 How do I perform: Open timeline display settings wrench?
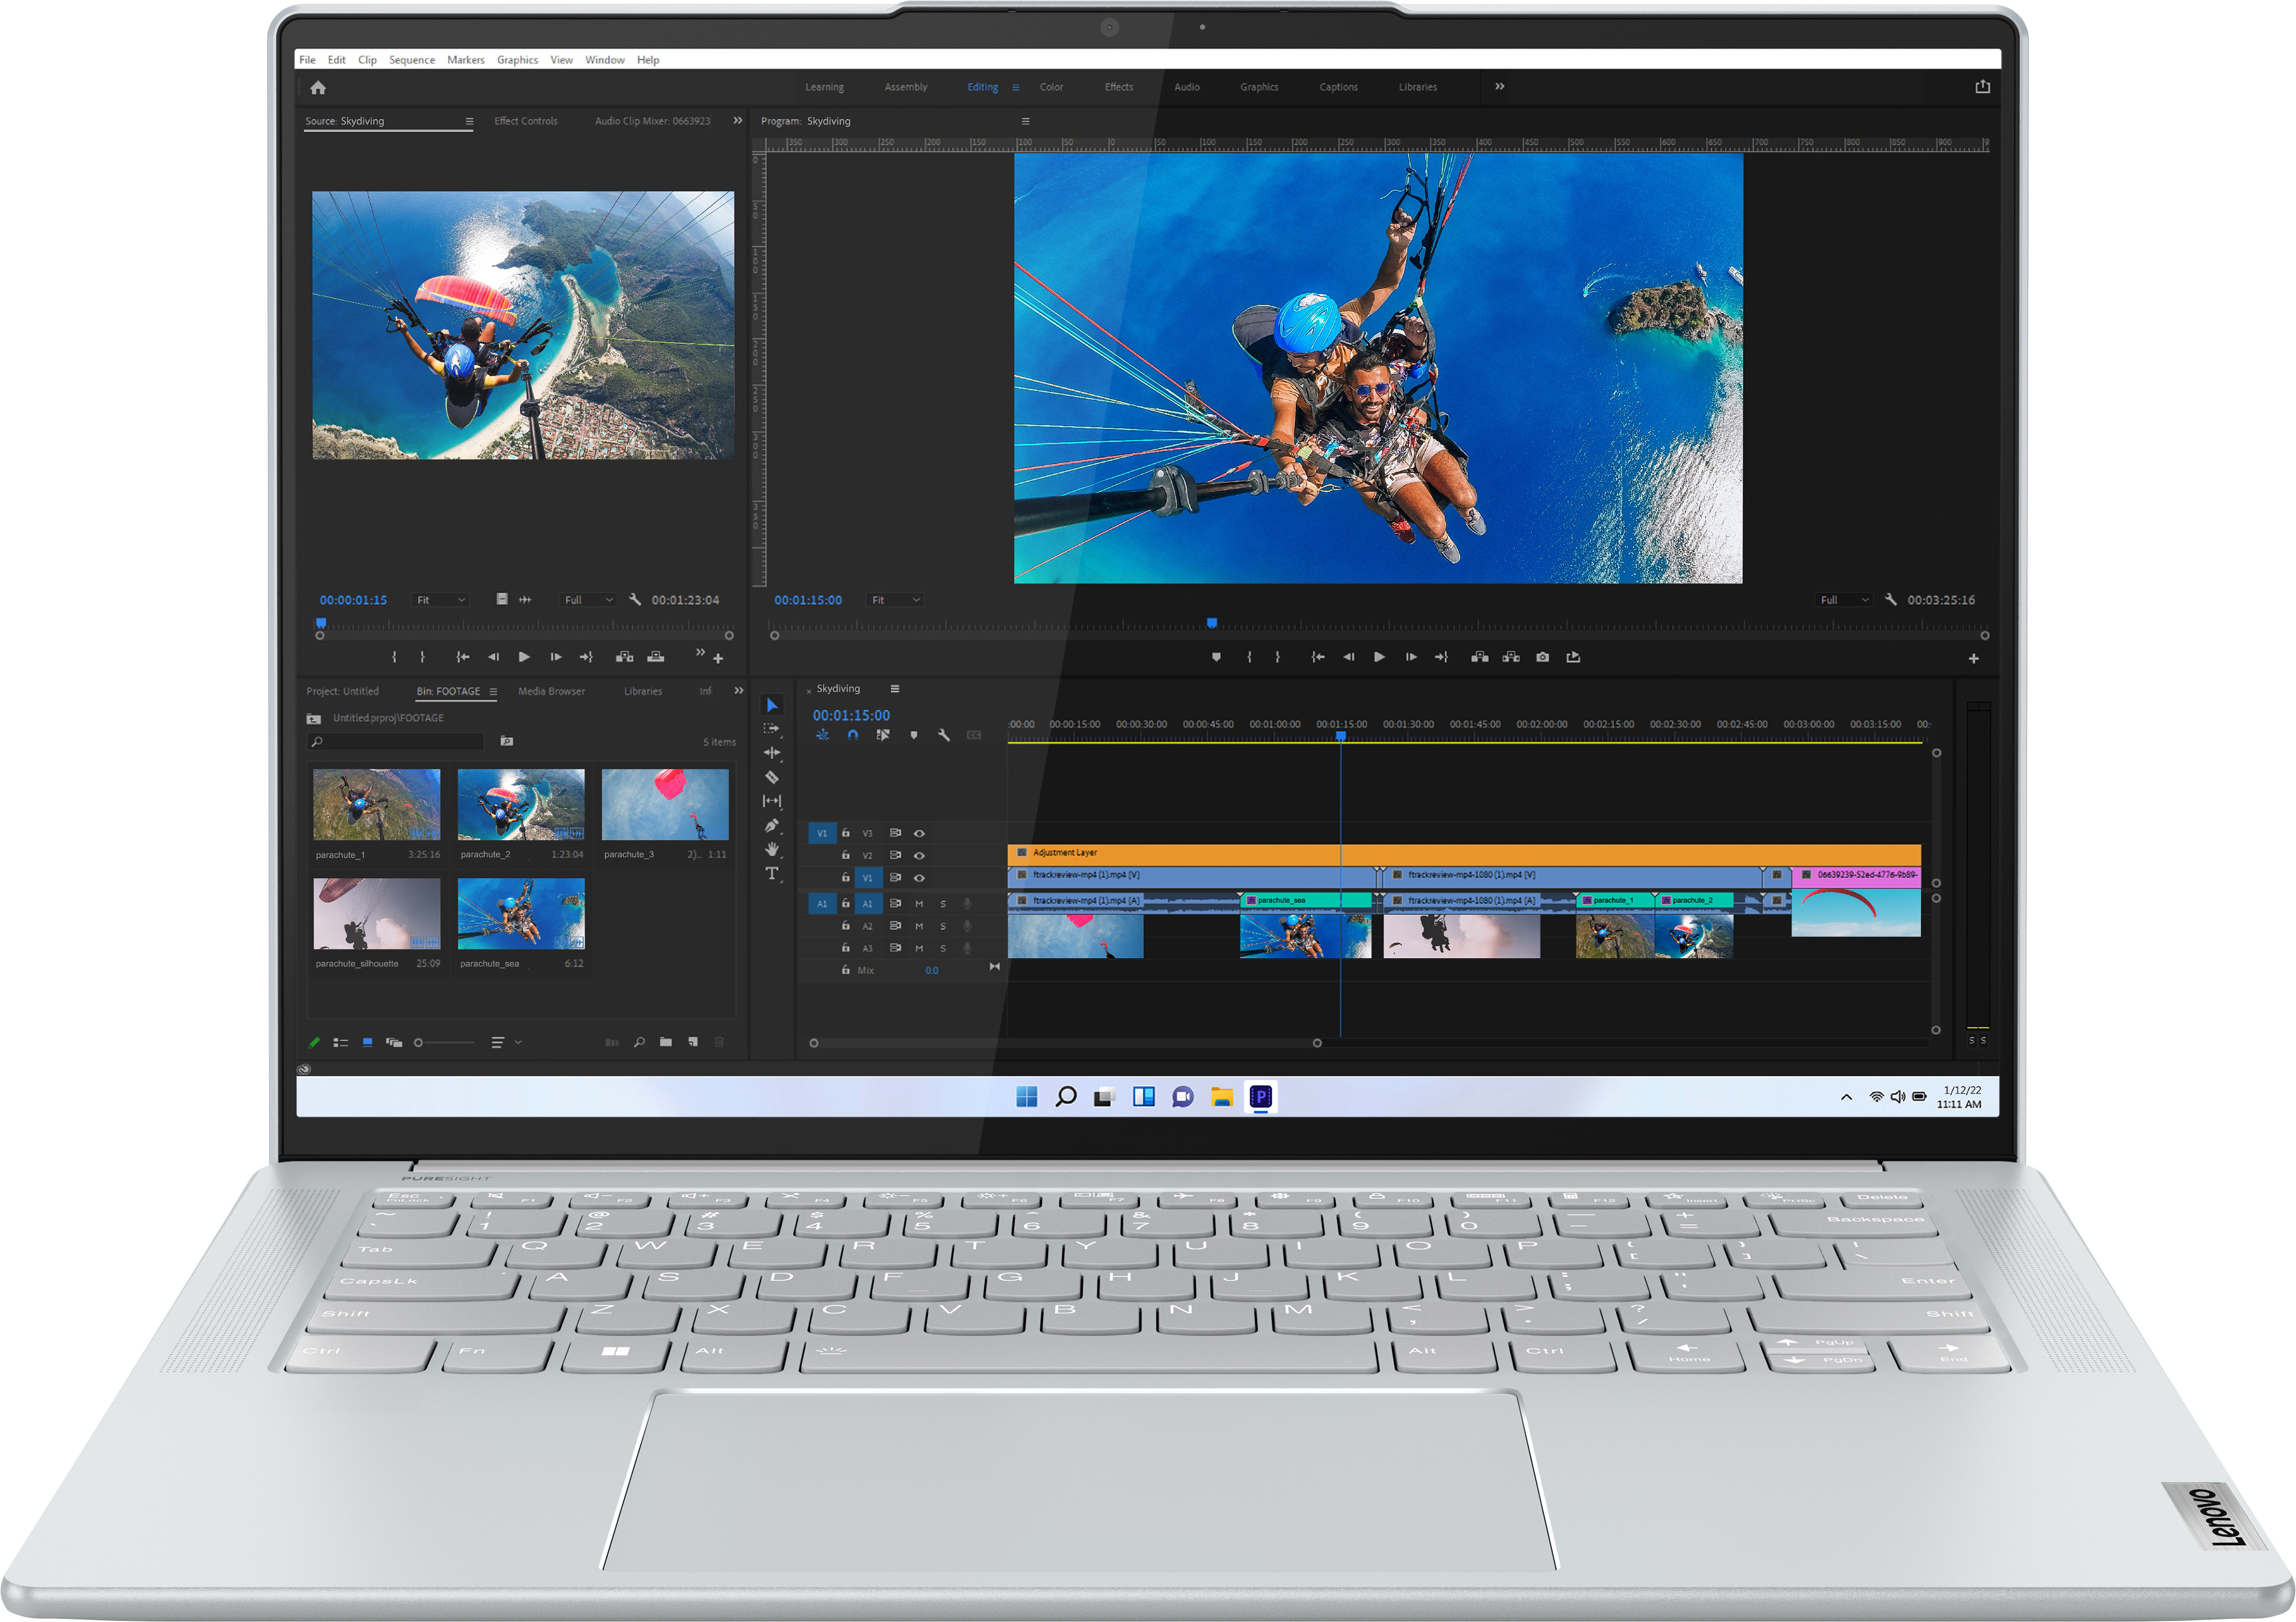click(943, 735)
